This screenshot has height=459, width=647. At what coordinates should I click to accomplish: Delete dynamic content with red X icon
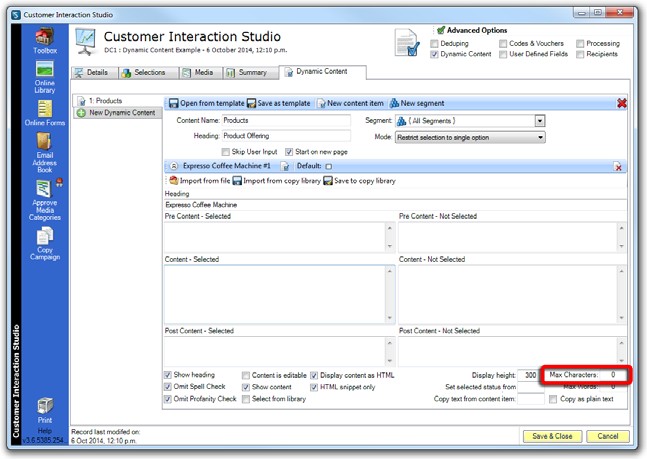tap(621, 103)
